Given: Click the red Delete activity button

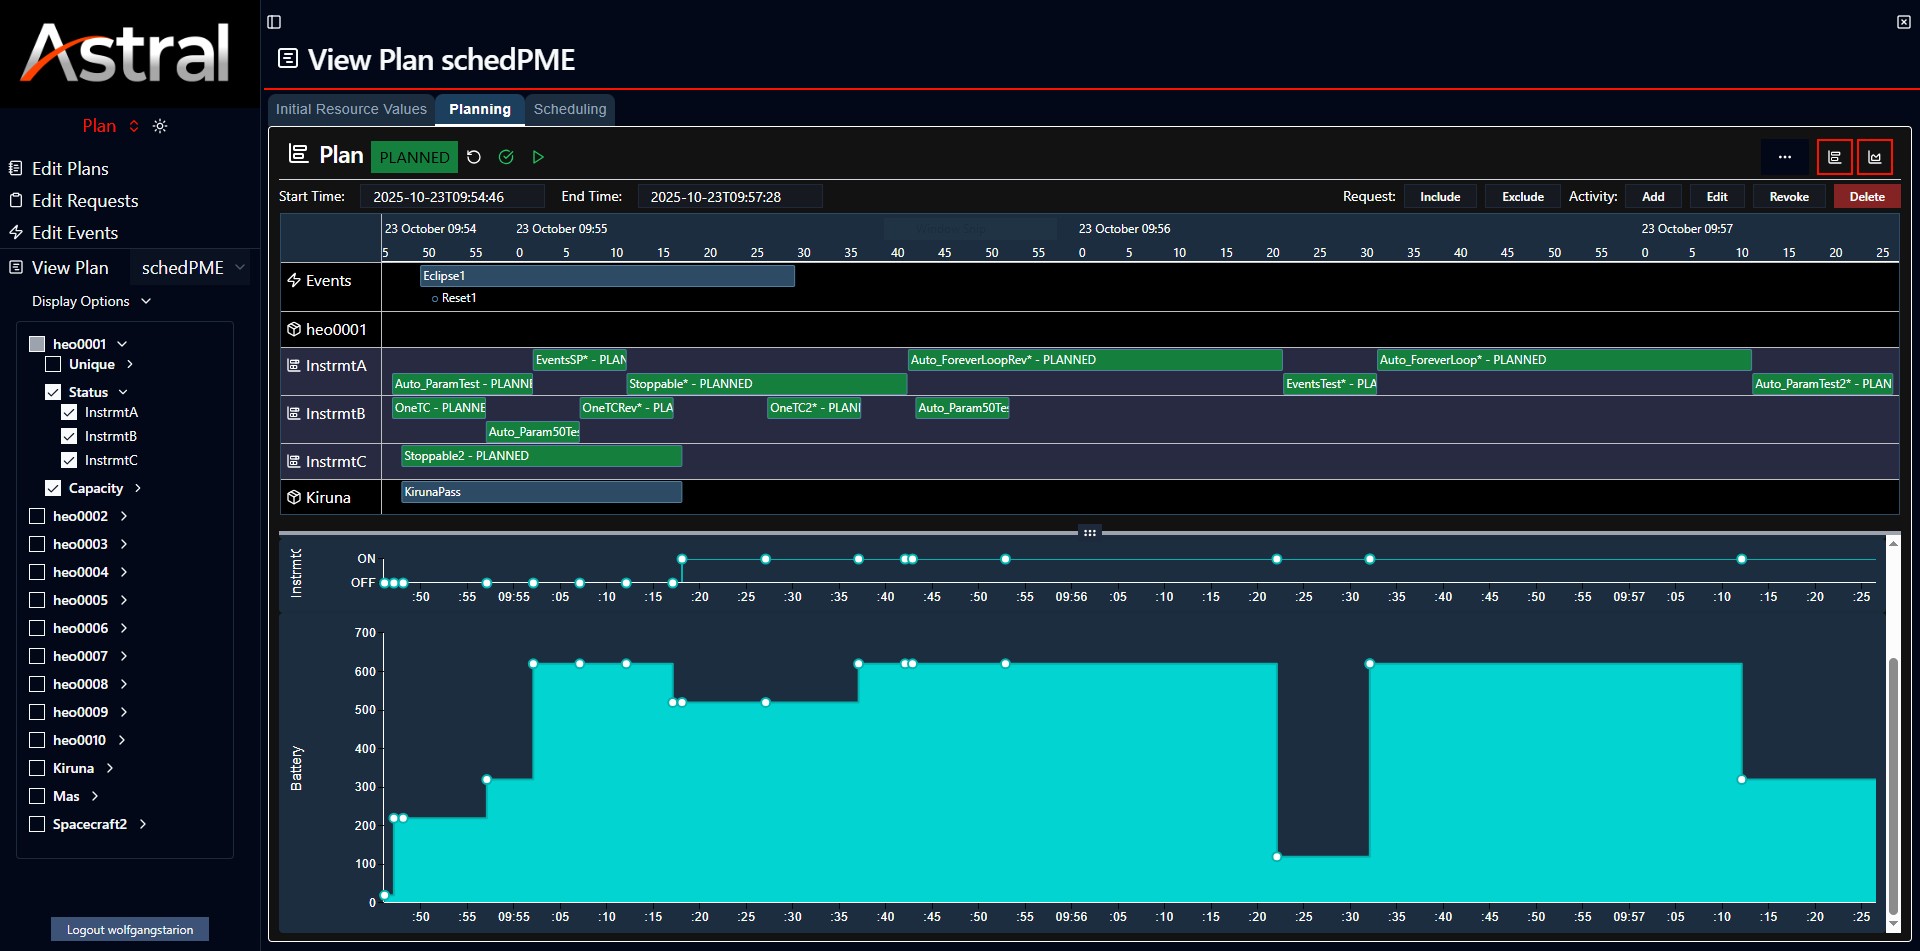Looking at the screenshot, I should click(1867, 197).
